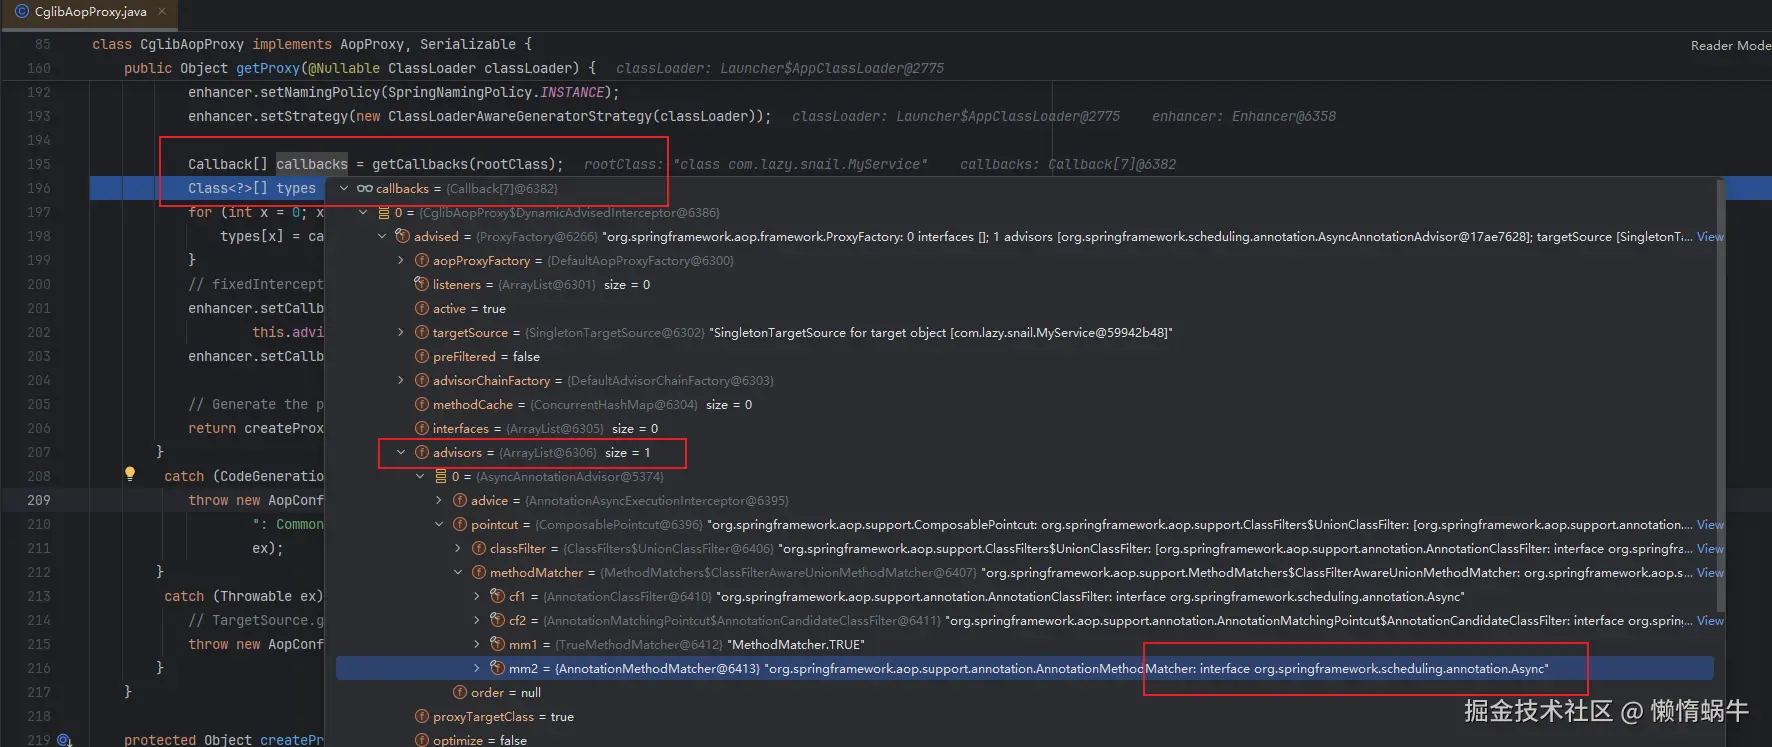This screenshot has width=1772, height=747.
Task: Click the field icon beside targetSource
Action: click(421, 332)
